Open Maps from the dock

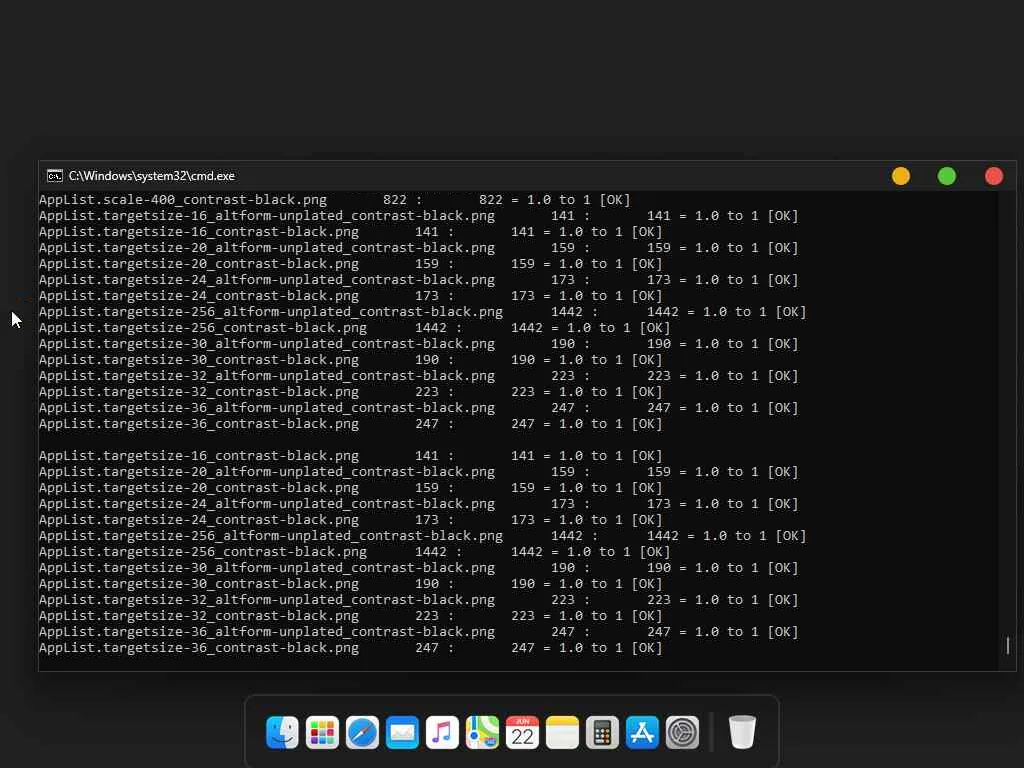[x=482, y=732]
